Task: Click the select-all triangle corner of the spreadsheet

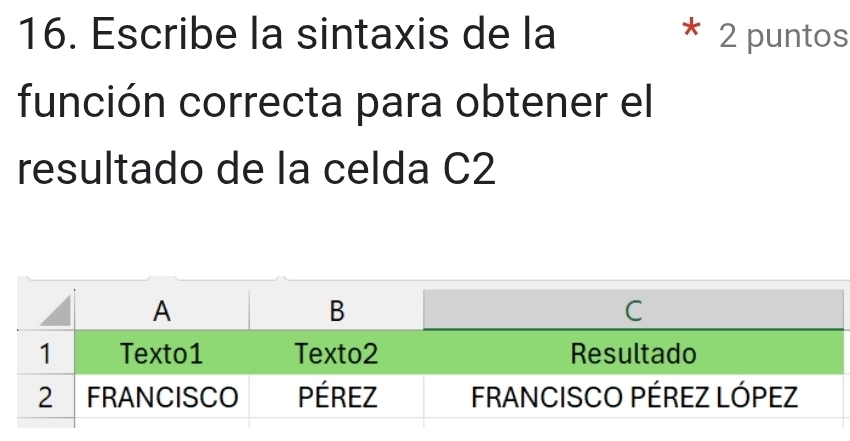Action: click(56, 311)
